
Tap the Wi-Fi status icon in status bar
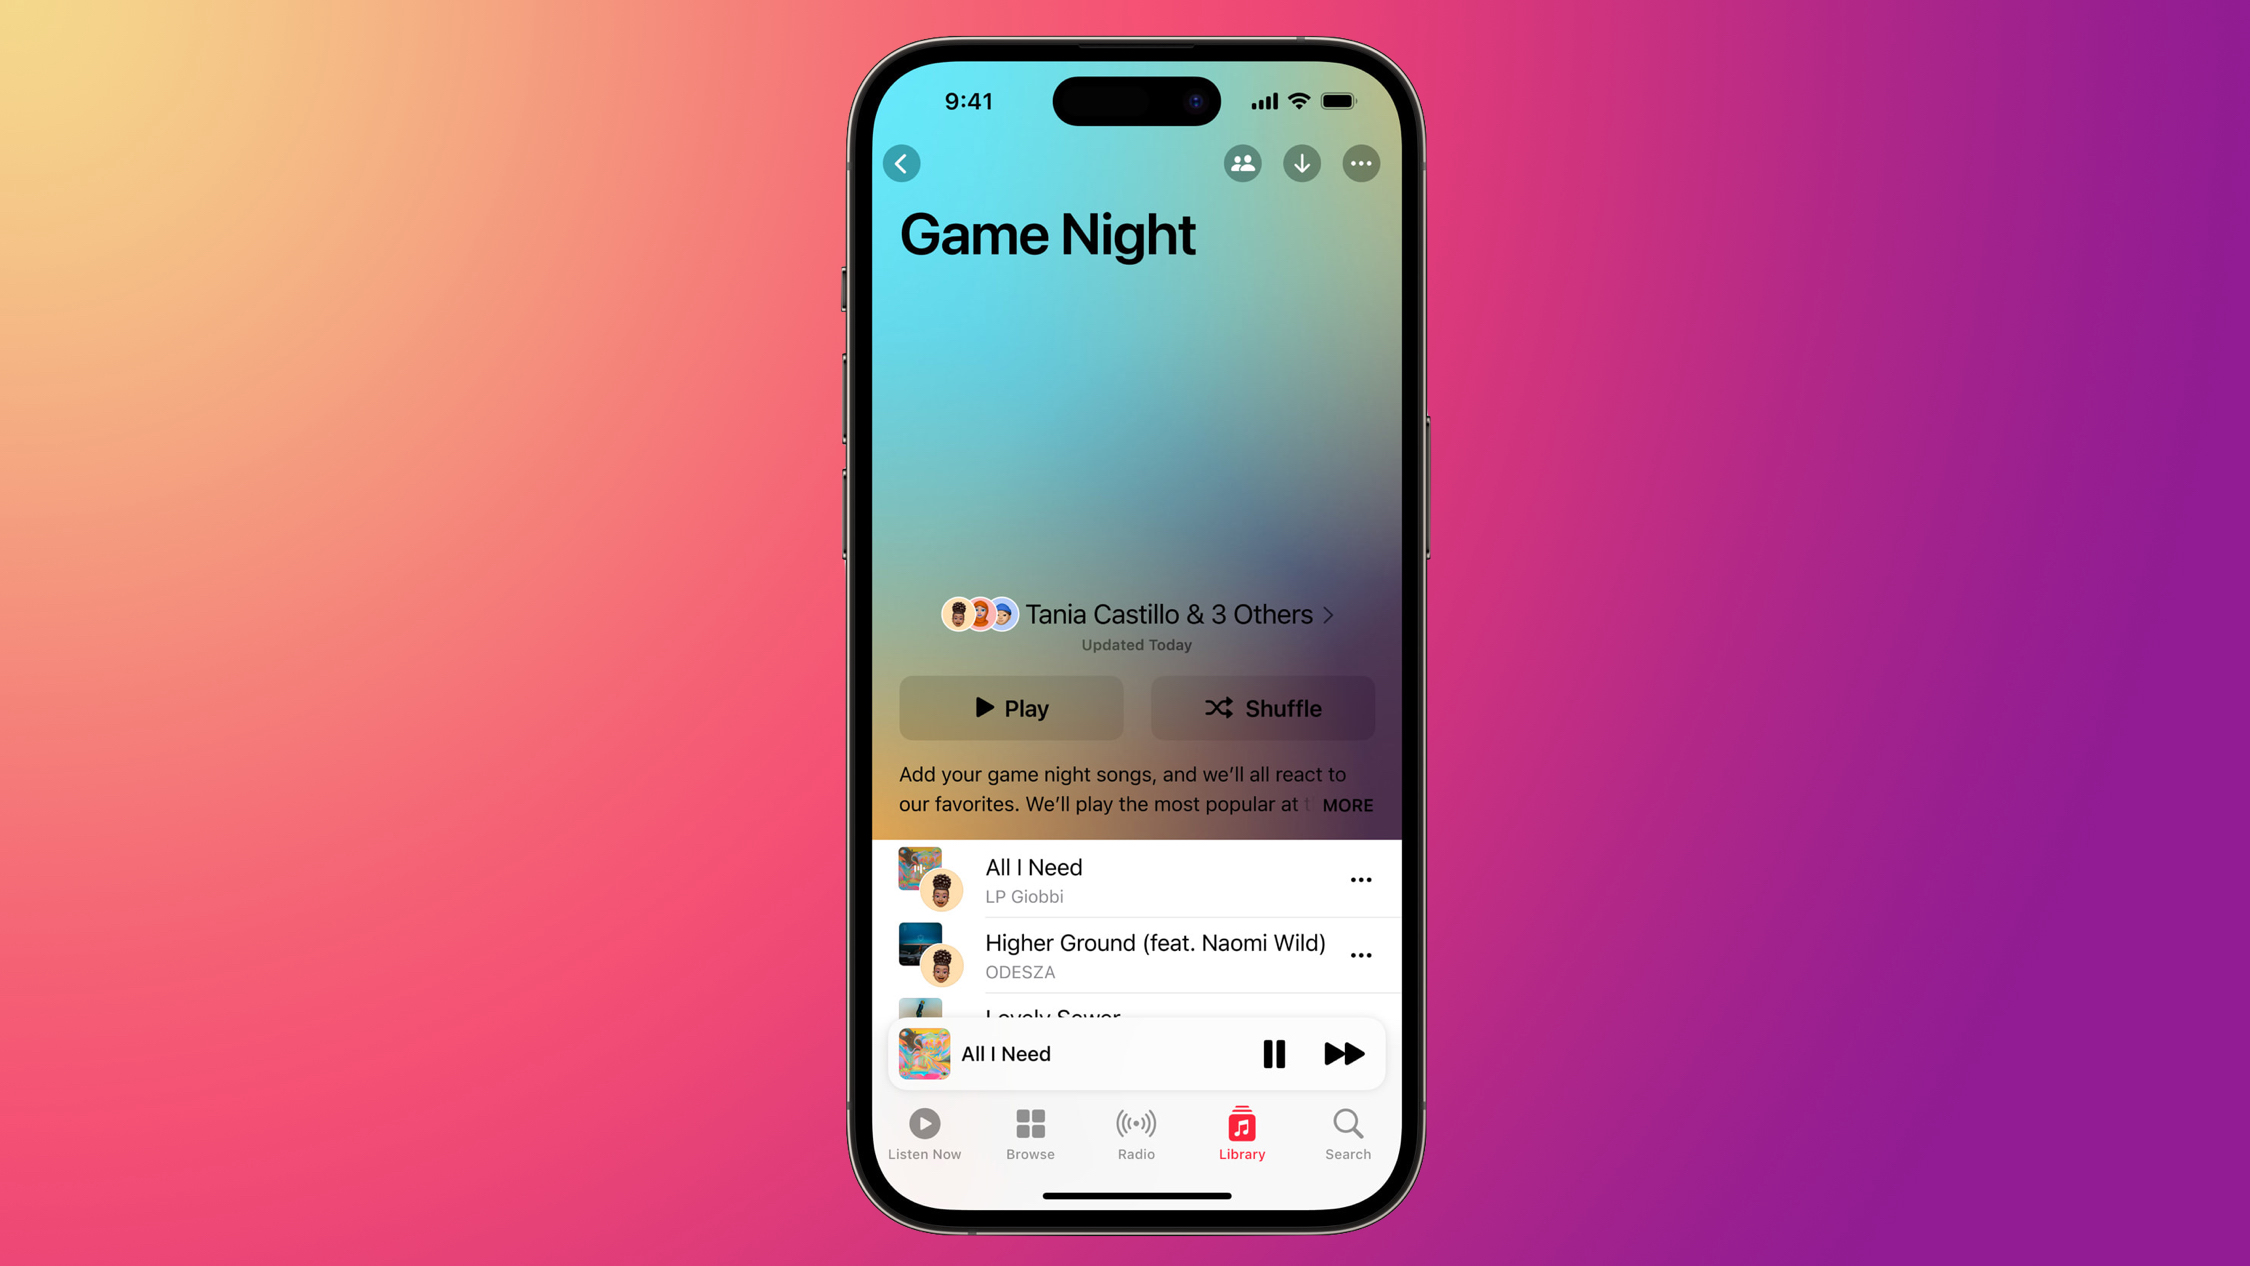coord(1298,100)
